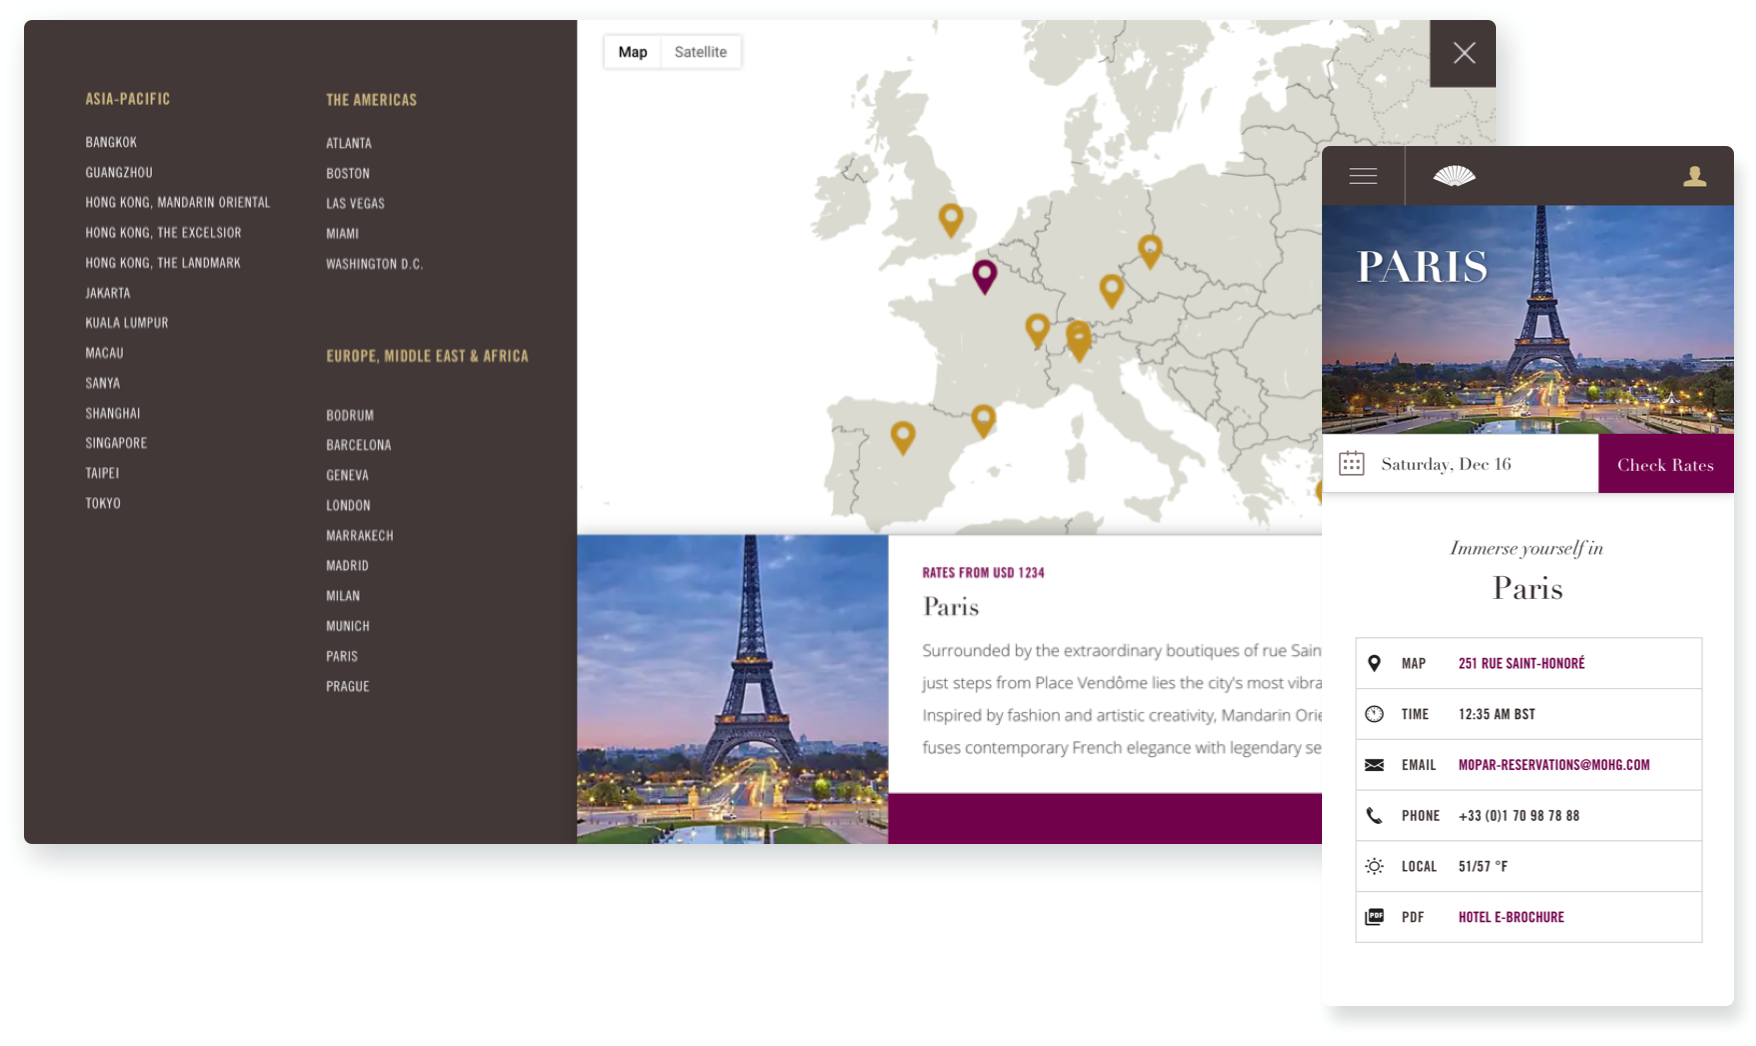Click the Asia-Pacific region heading
This screenshot has width=1756, height=1046.
click(x=128, y=99)
